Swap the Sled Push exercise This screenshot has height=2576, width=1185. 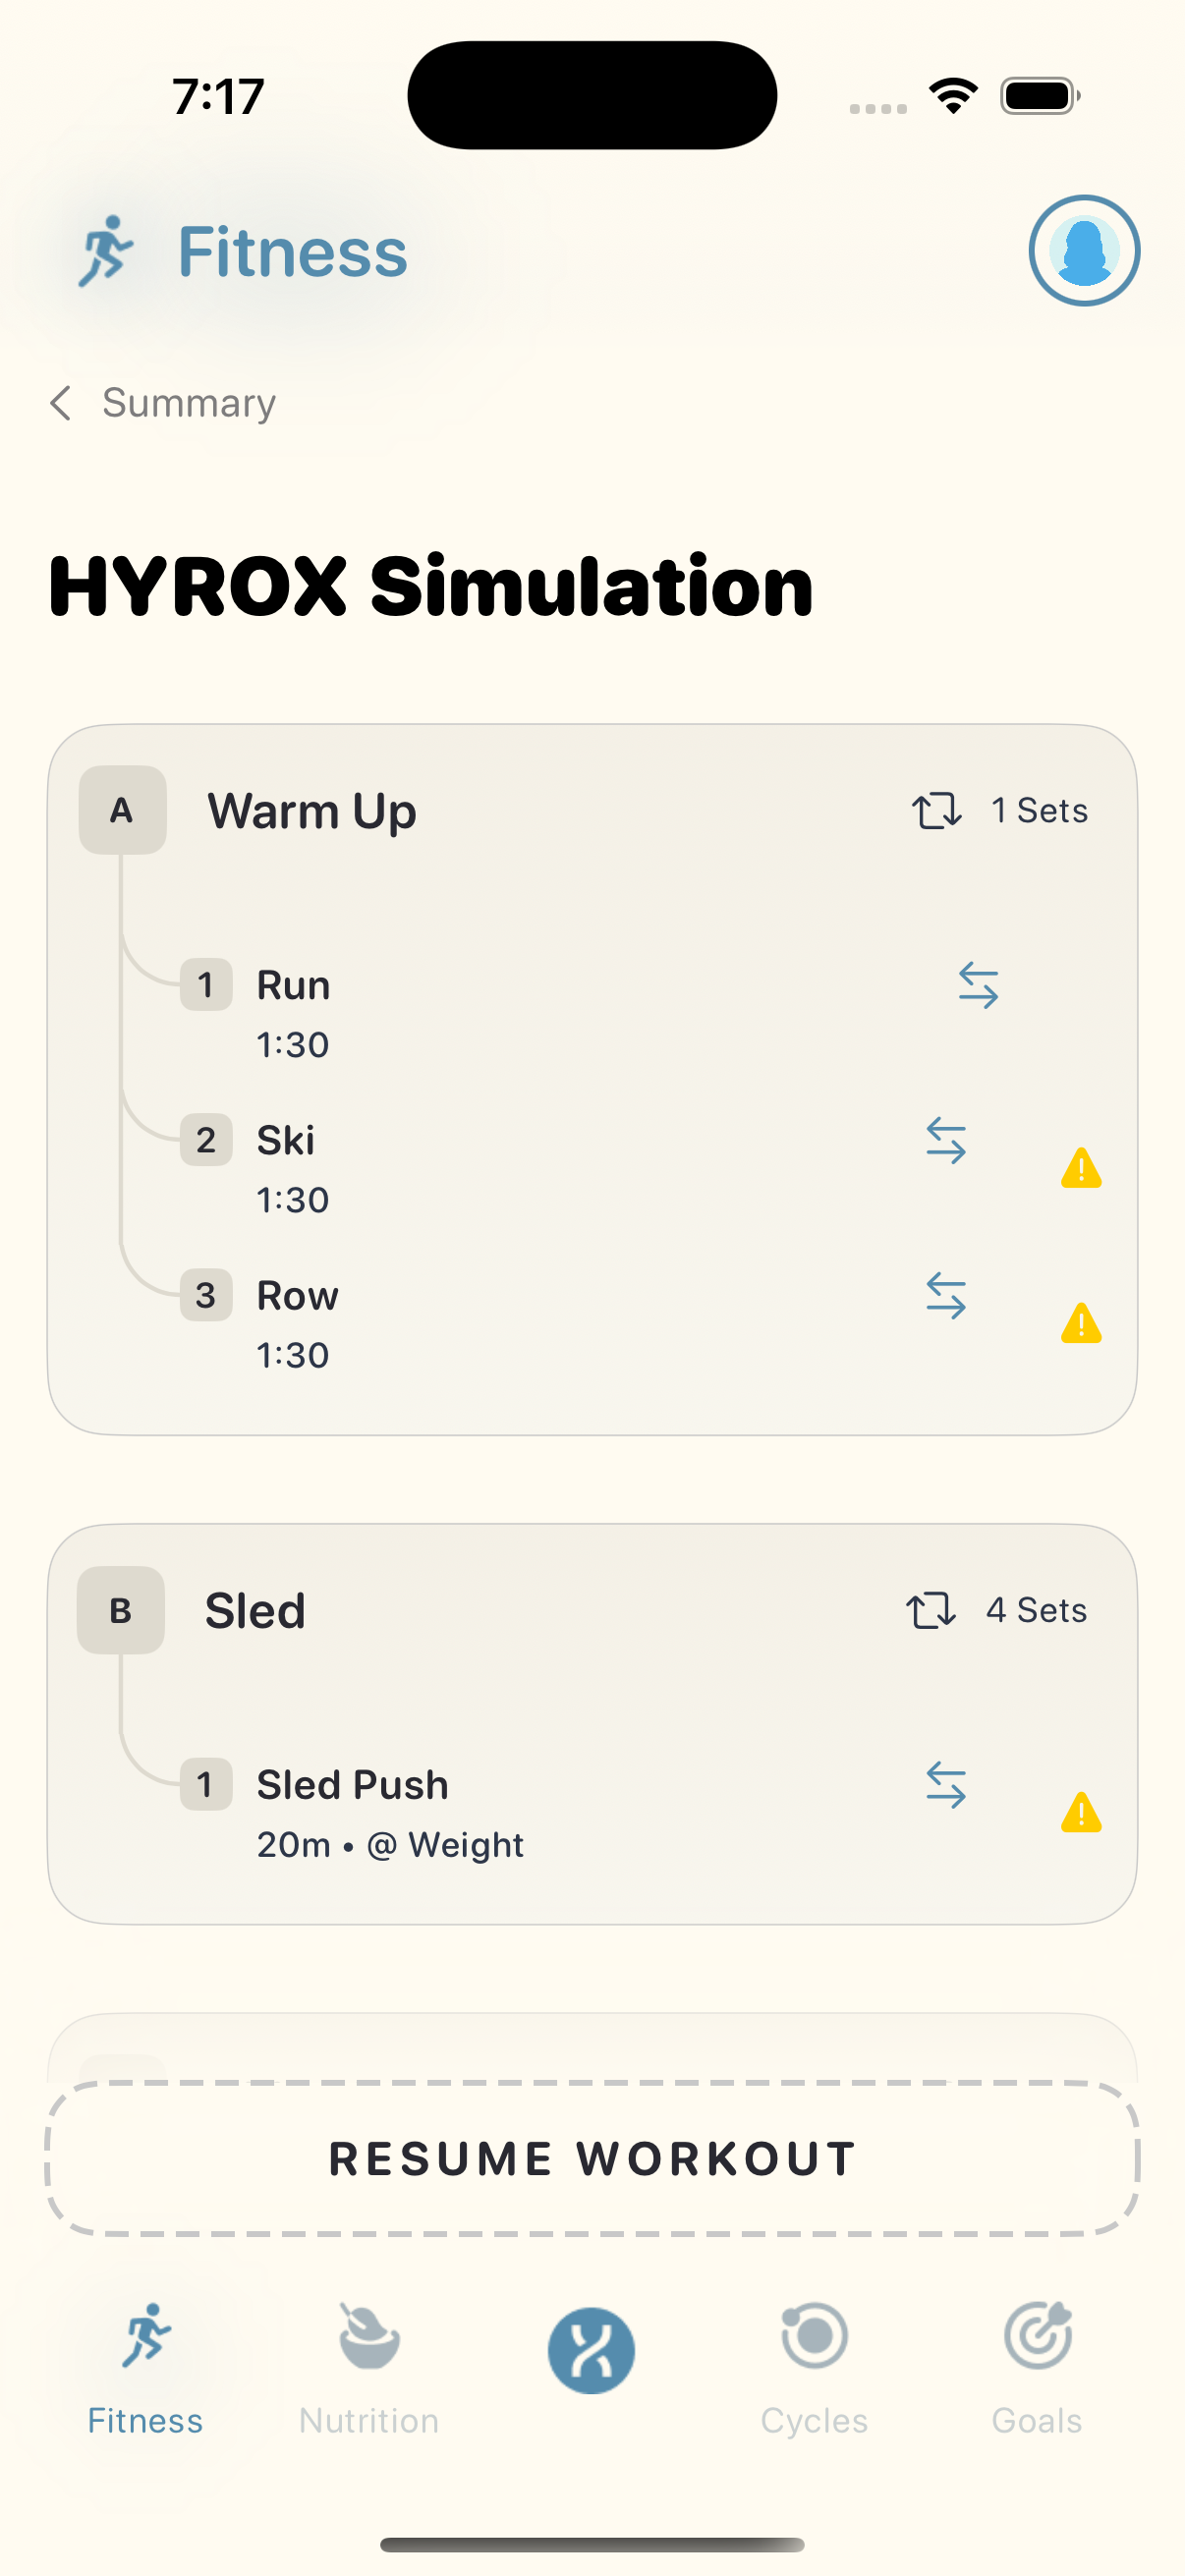[x=946, y=1785]
